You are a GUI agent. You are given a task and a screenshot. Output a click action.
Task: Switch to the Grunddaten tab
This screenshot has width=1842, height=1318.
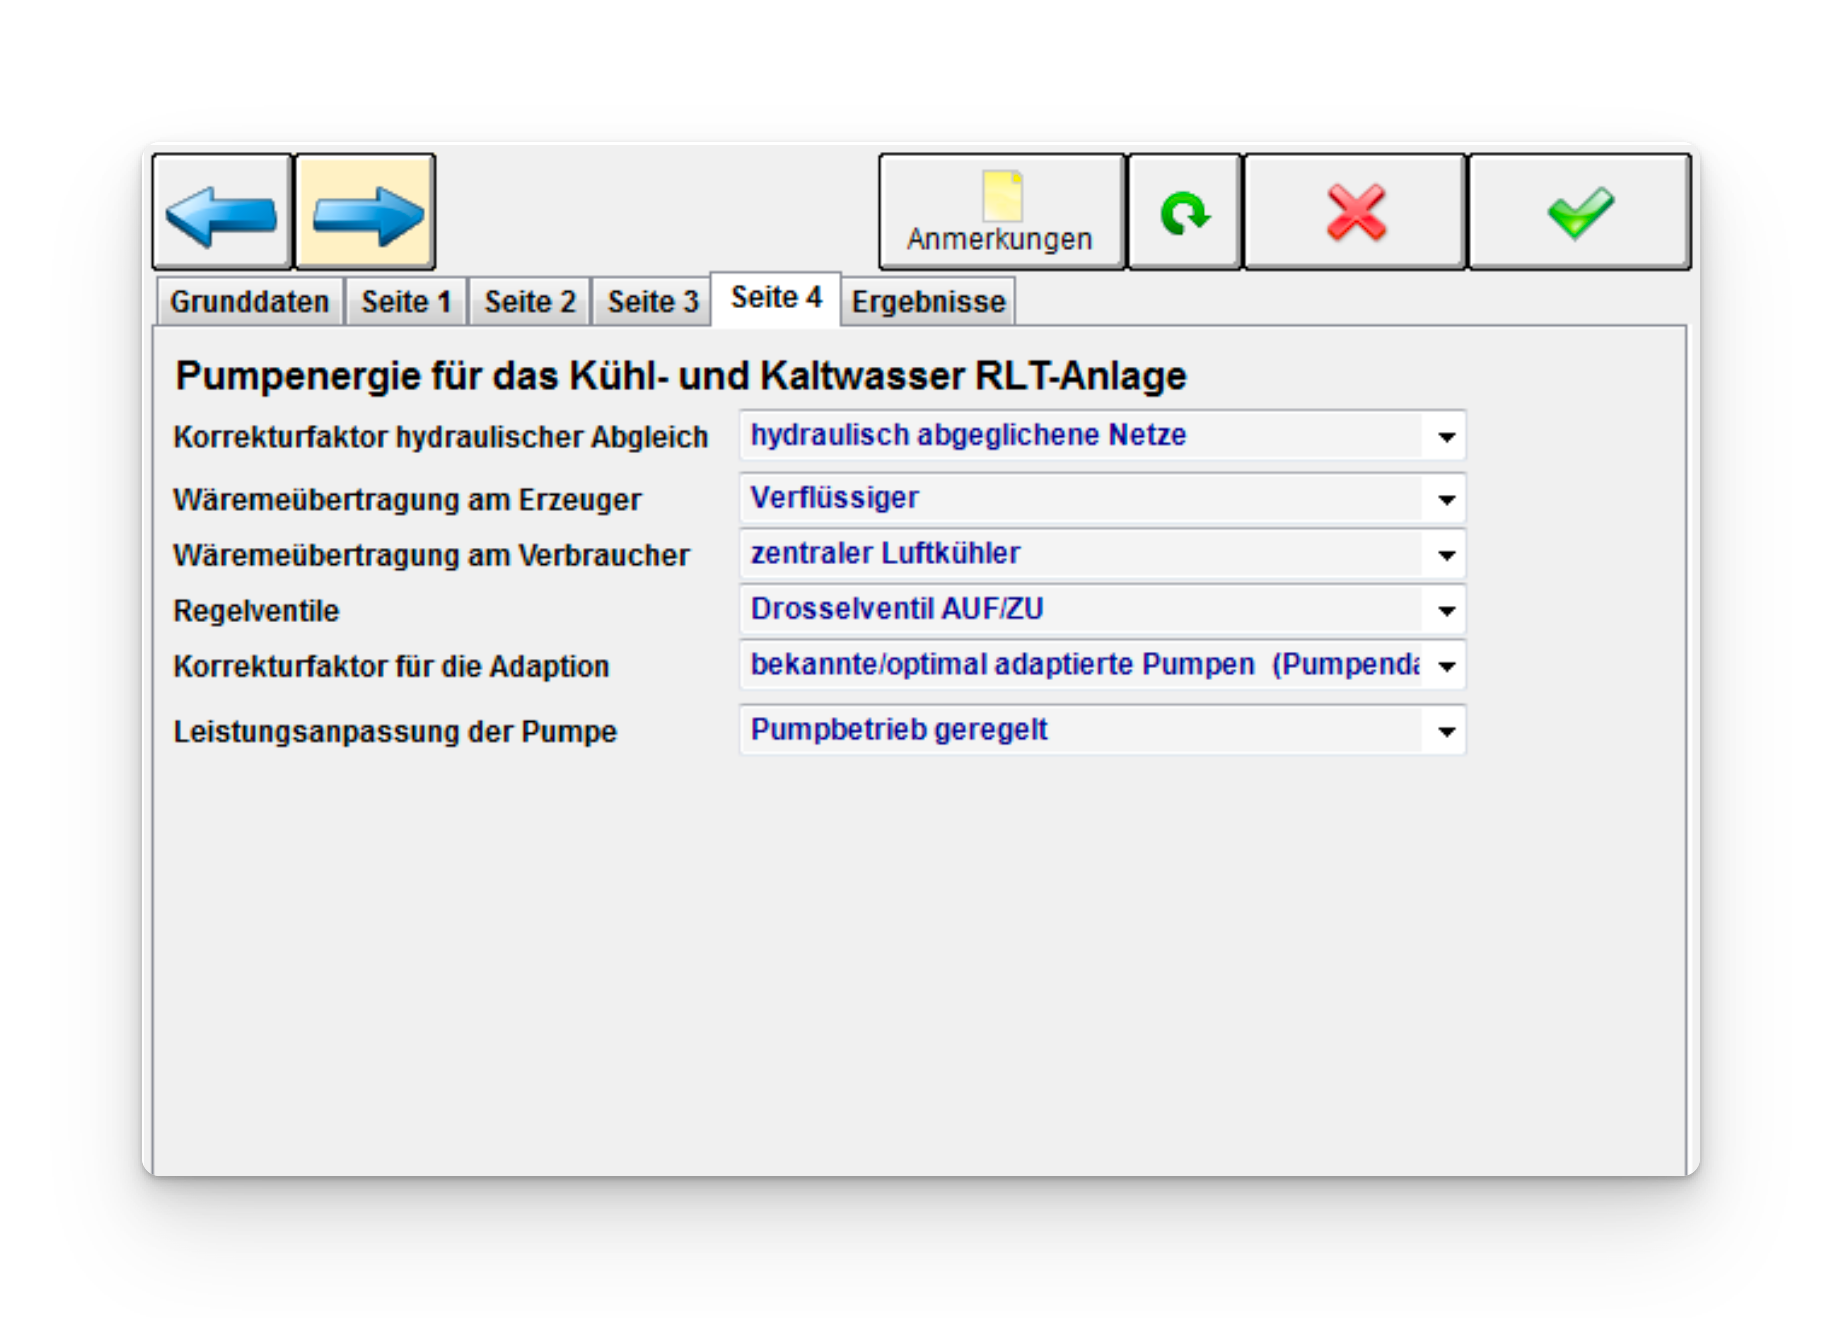[249, 302]
